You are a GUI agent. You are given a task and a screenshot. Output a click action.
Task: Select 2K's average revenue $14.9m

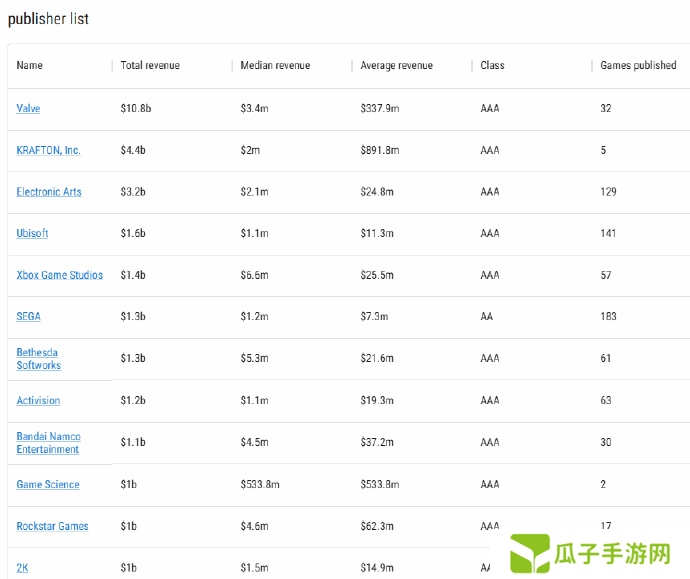(377, 568)
